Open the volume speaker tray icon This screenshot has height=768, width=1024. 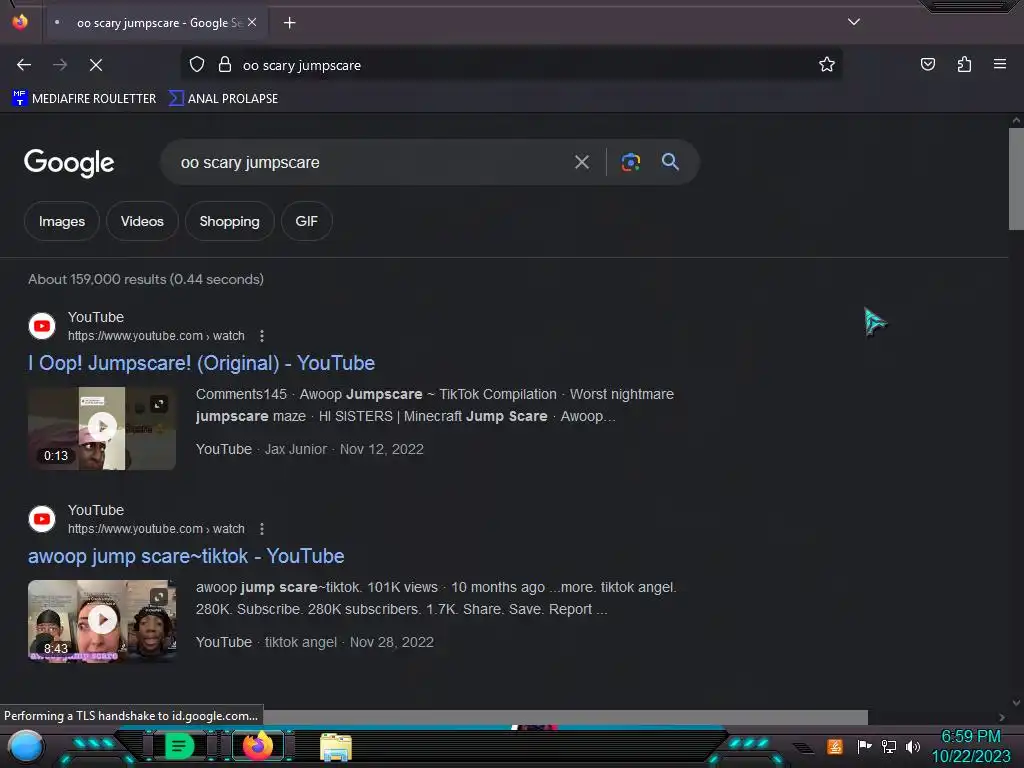[913, 746]
